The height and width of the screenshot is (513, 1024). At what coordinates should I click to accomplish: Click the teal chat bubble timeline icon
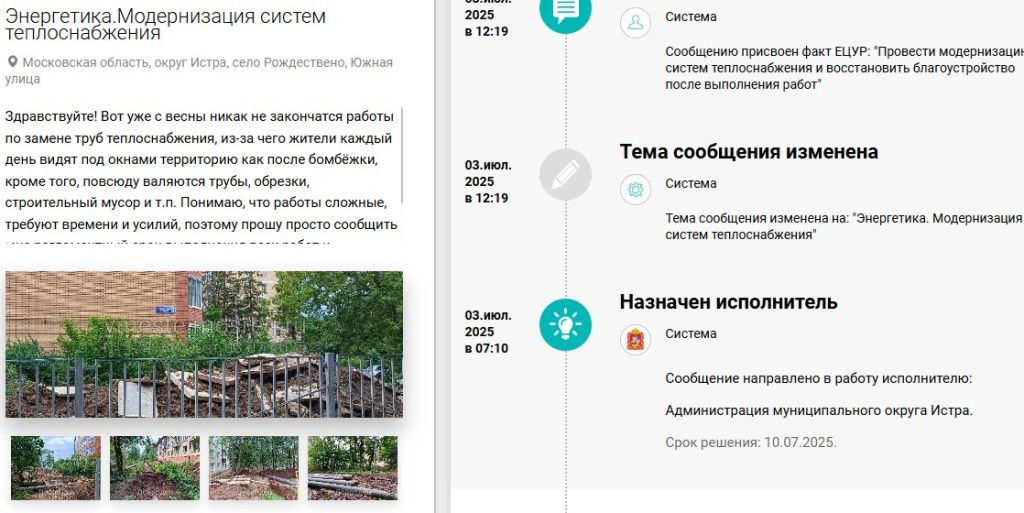tap(565, 10)
